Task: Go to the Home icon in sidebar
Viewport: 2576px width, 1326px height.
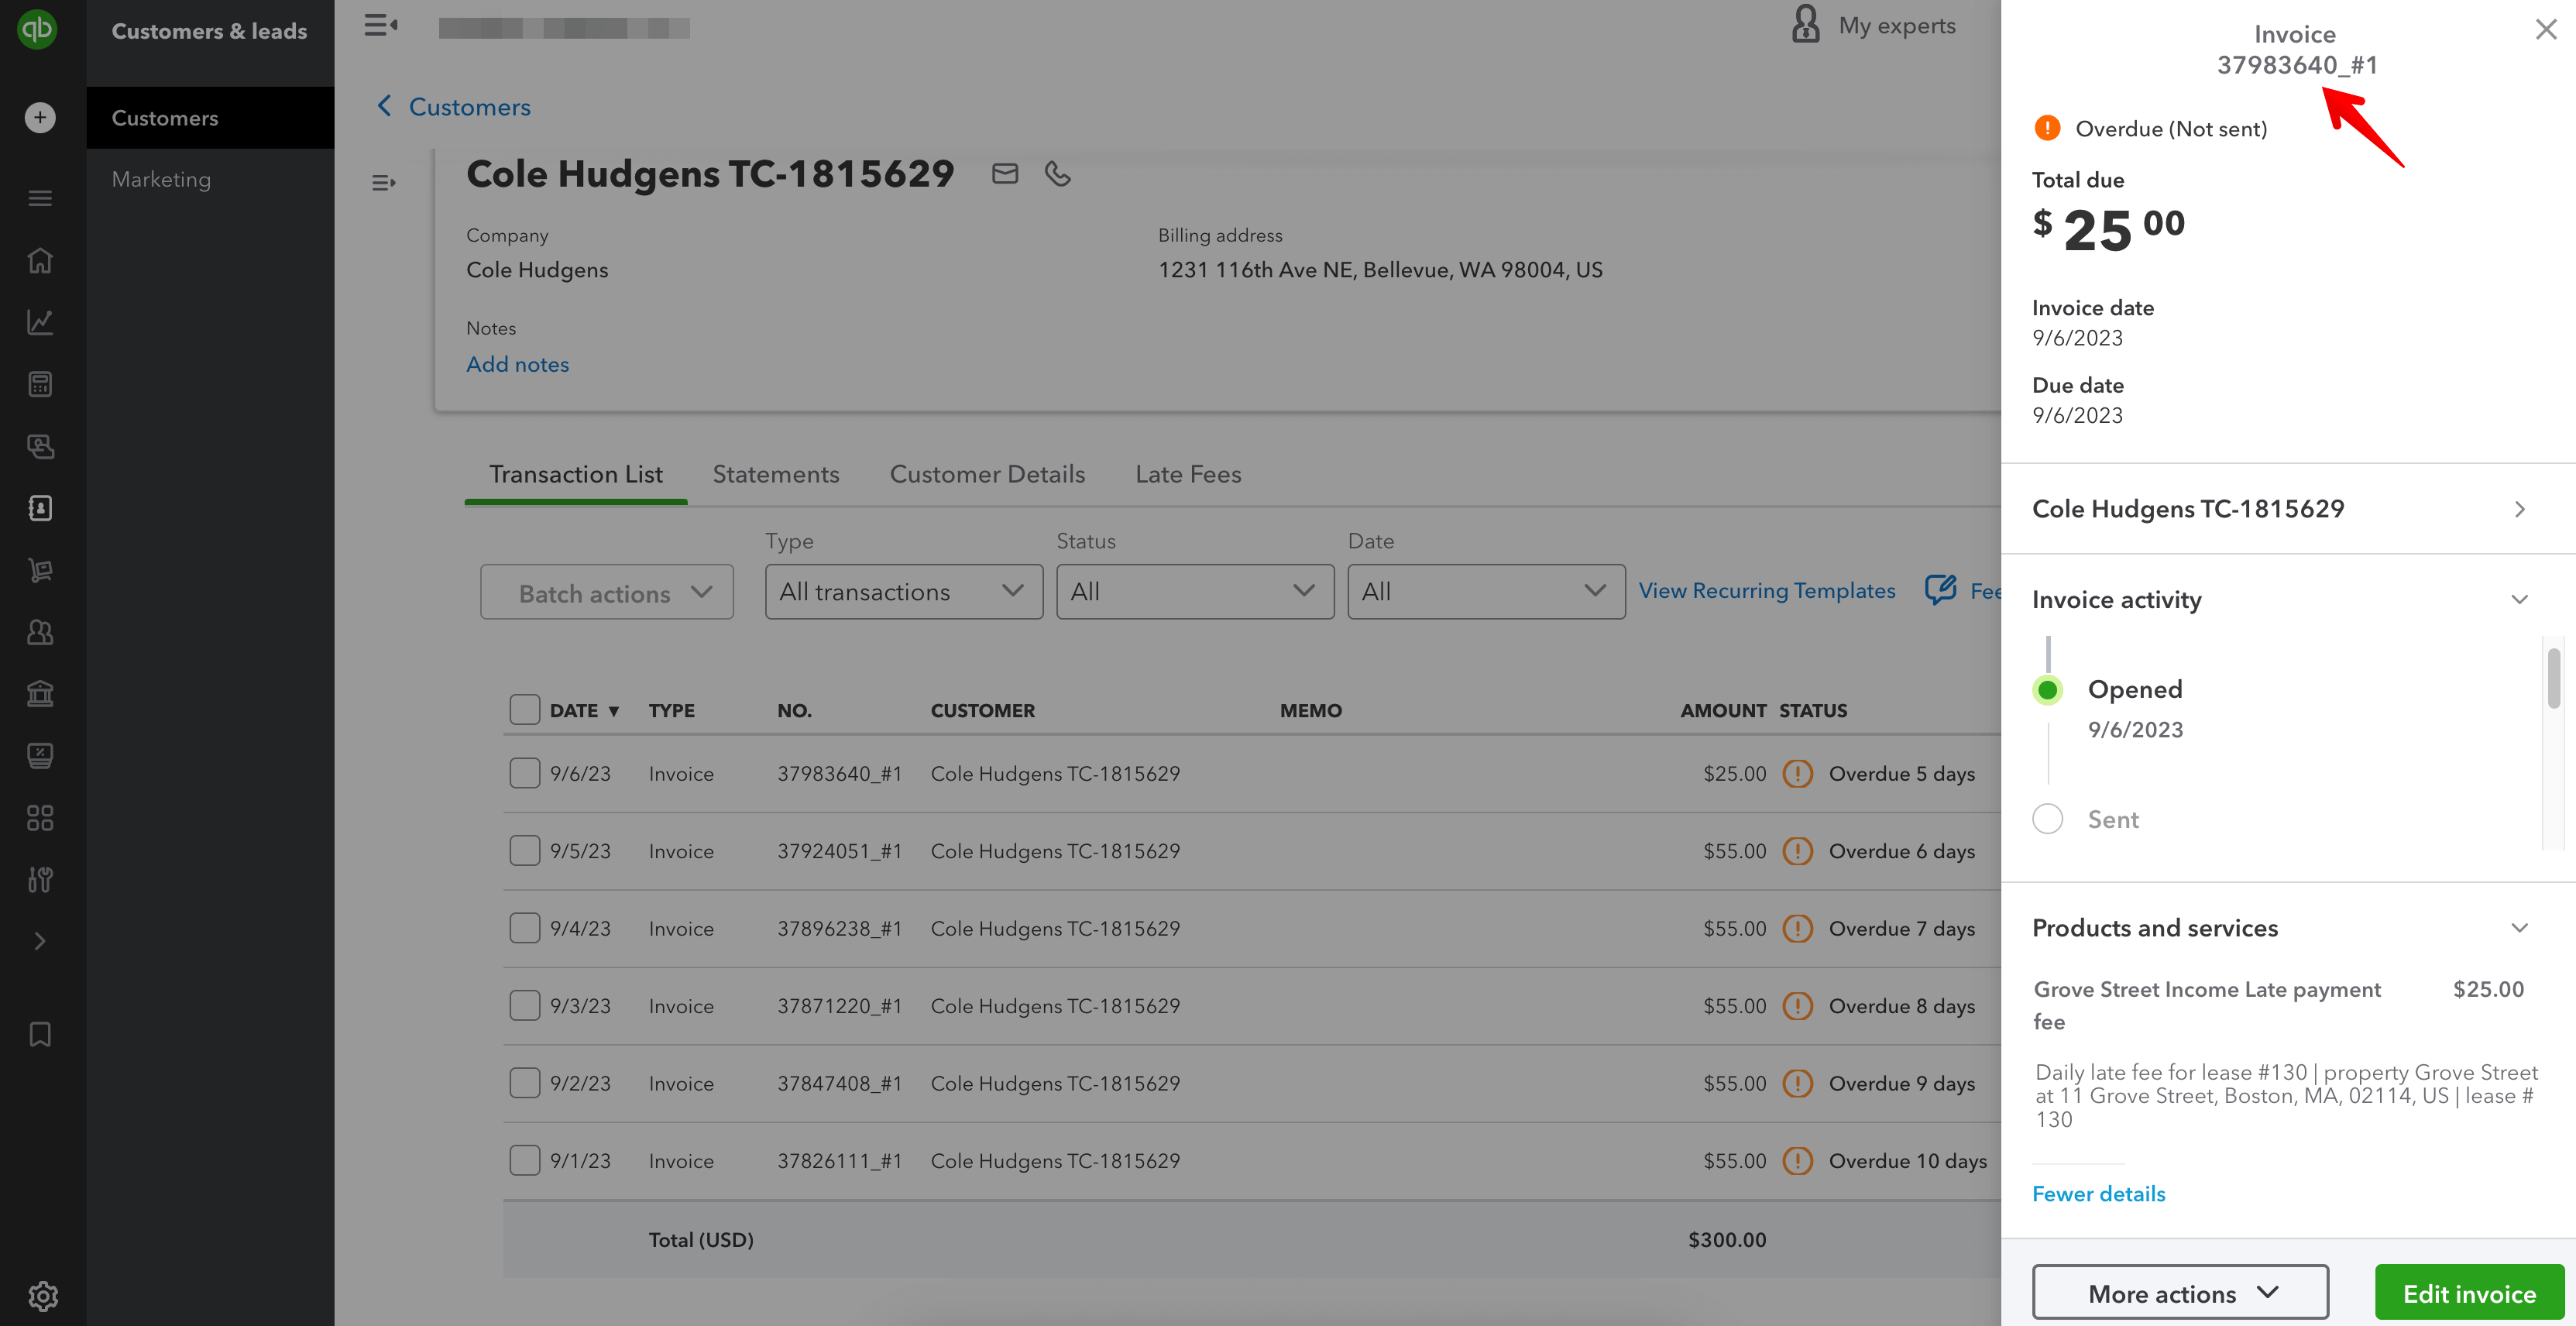Action: (x=40, y=260)
